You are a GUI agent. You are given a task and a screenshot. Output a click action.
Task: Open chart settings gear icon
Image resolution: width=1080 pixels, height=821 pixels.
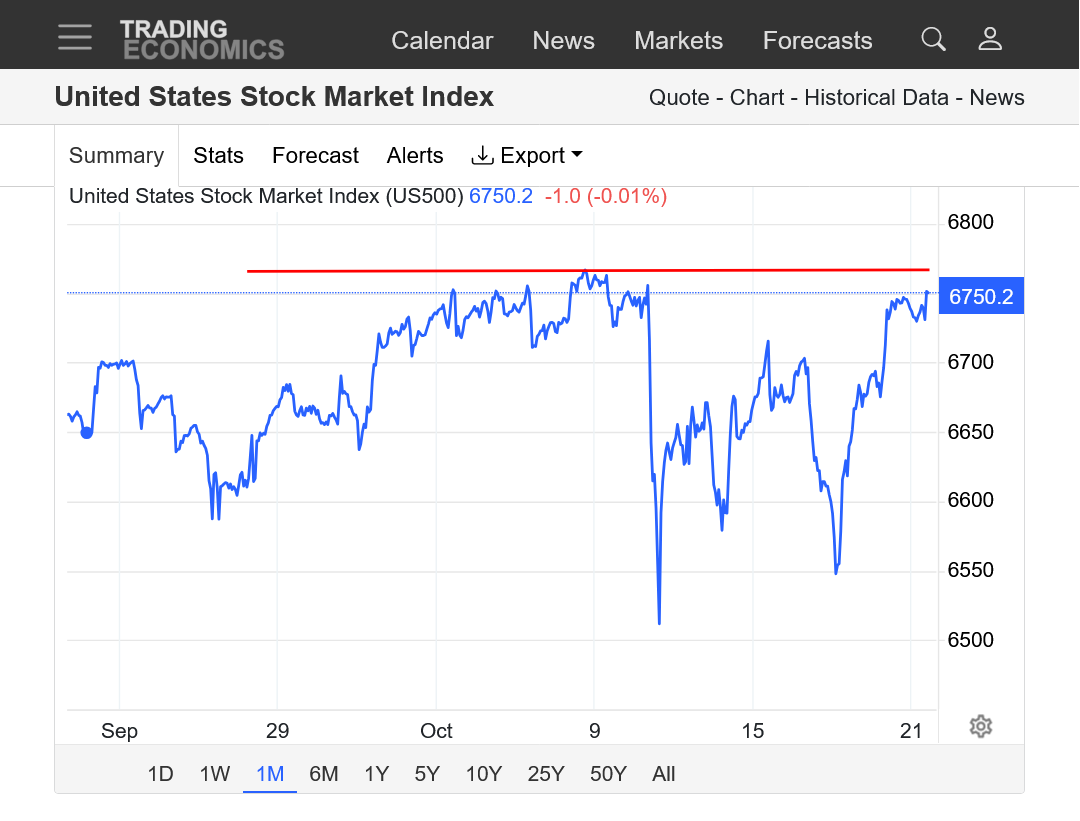click(980, 726)
